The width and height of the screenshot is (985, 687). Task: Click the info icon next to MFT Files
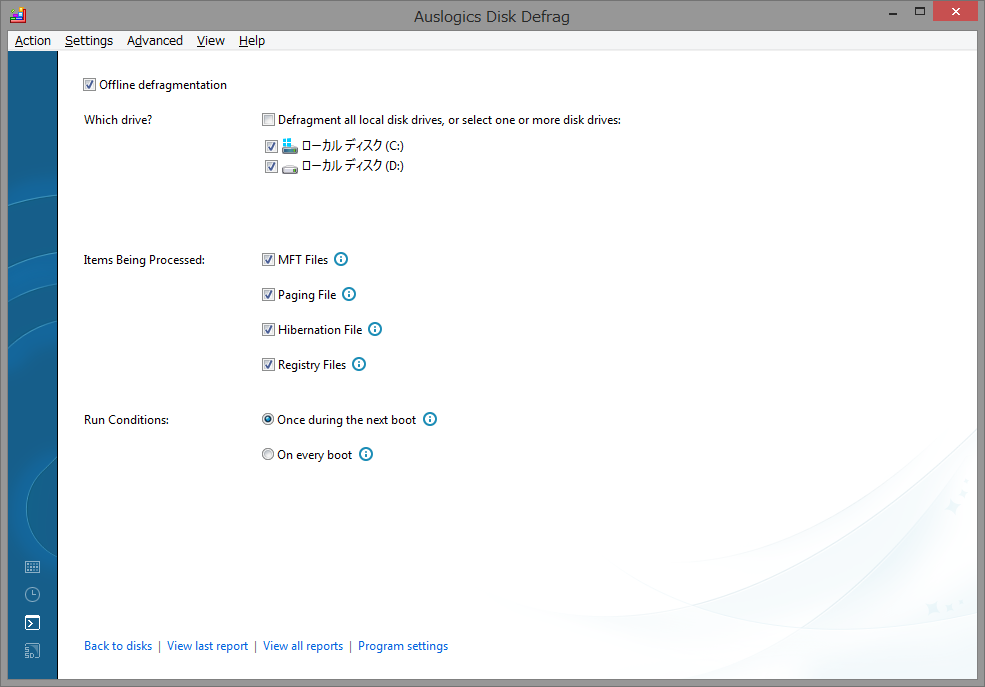coord(340,259)
